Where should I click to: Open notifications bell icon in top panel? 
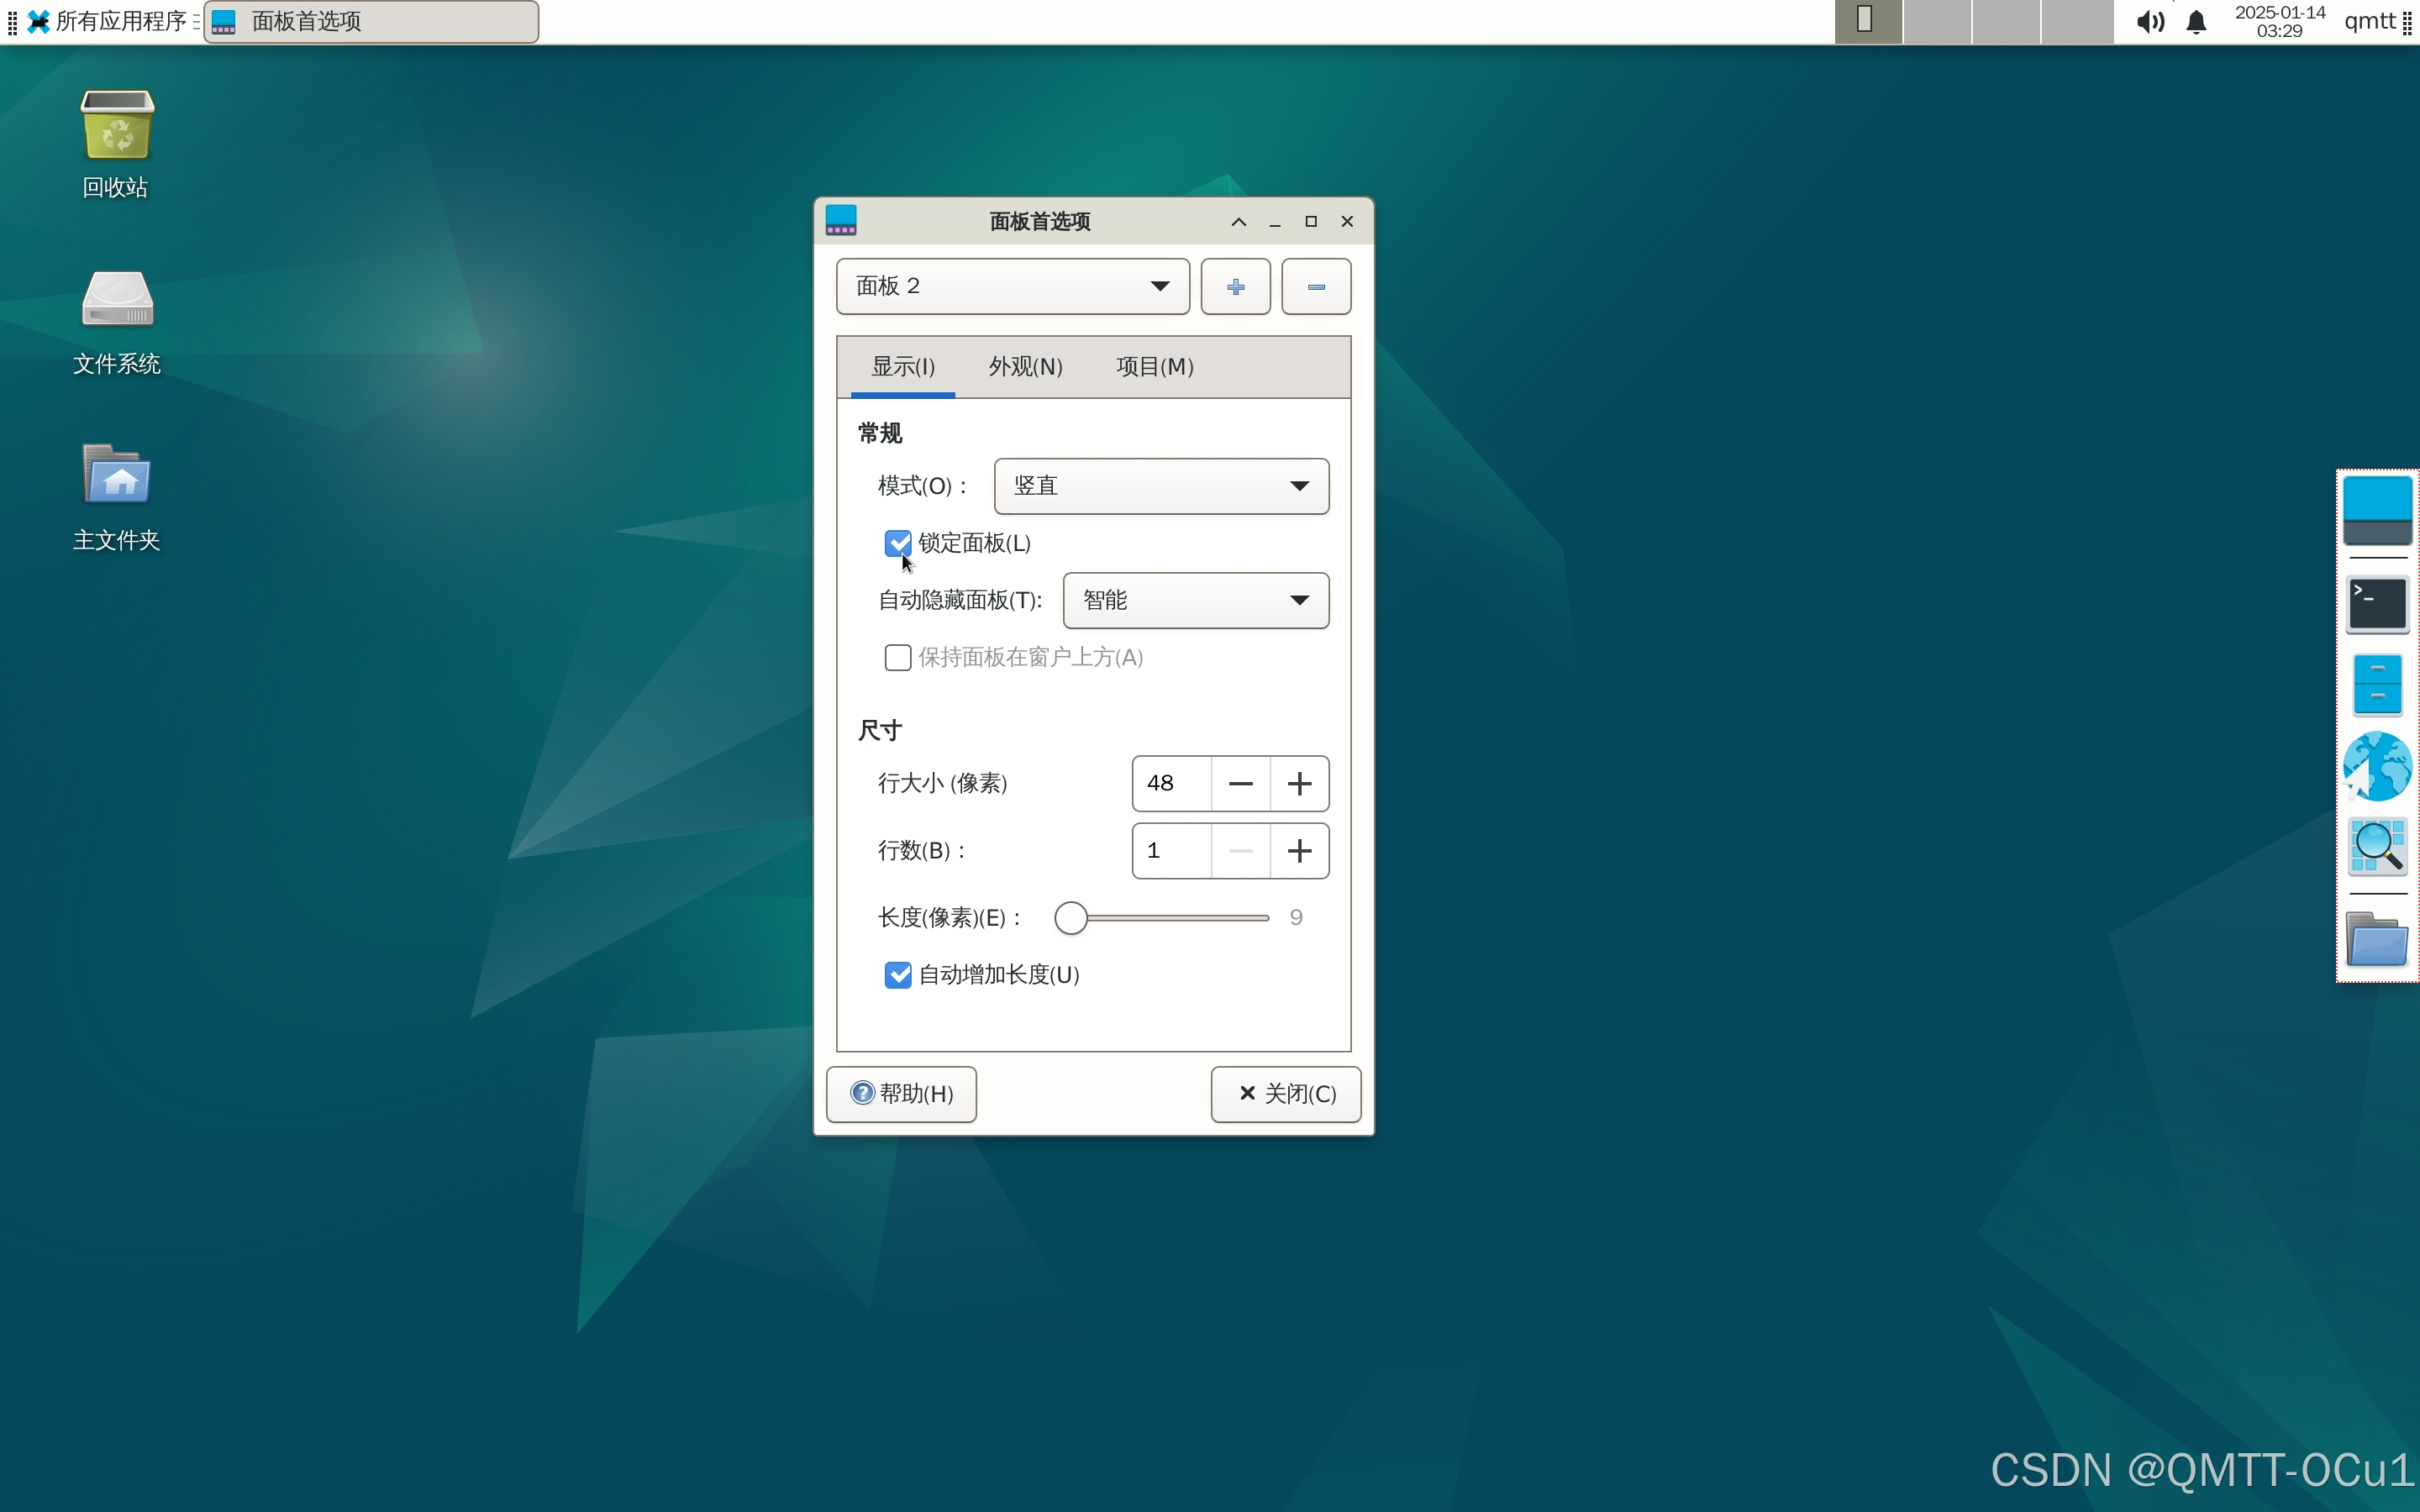click(2196, 22)
